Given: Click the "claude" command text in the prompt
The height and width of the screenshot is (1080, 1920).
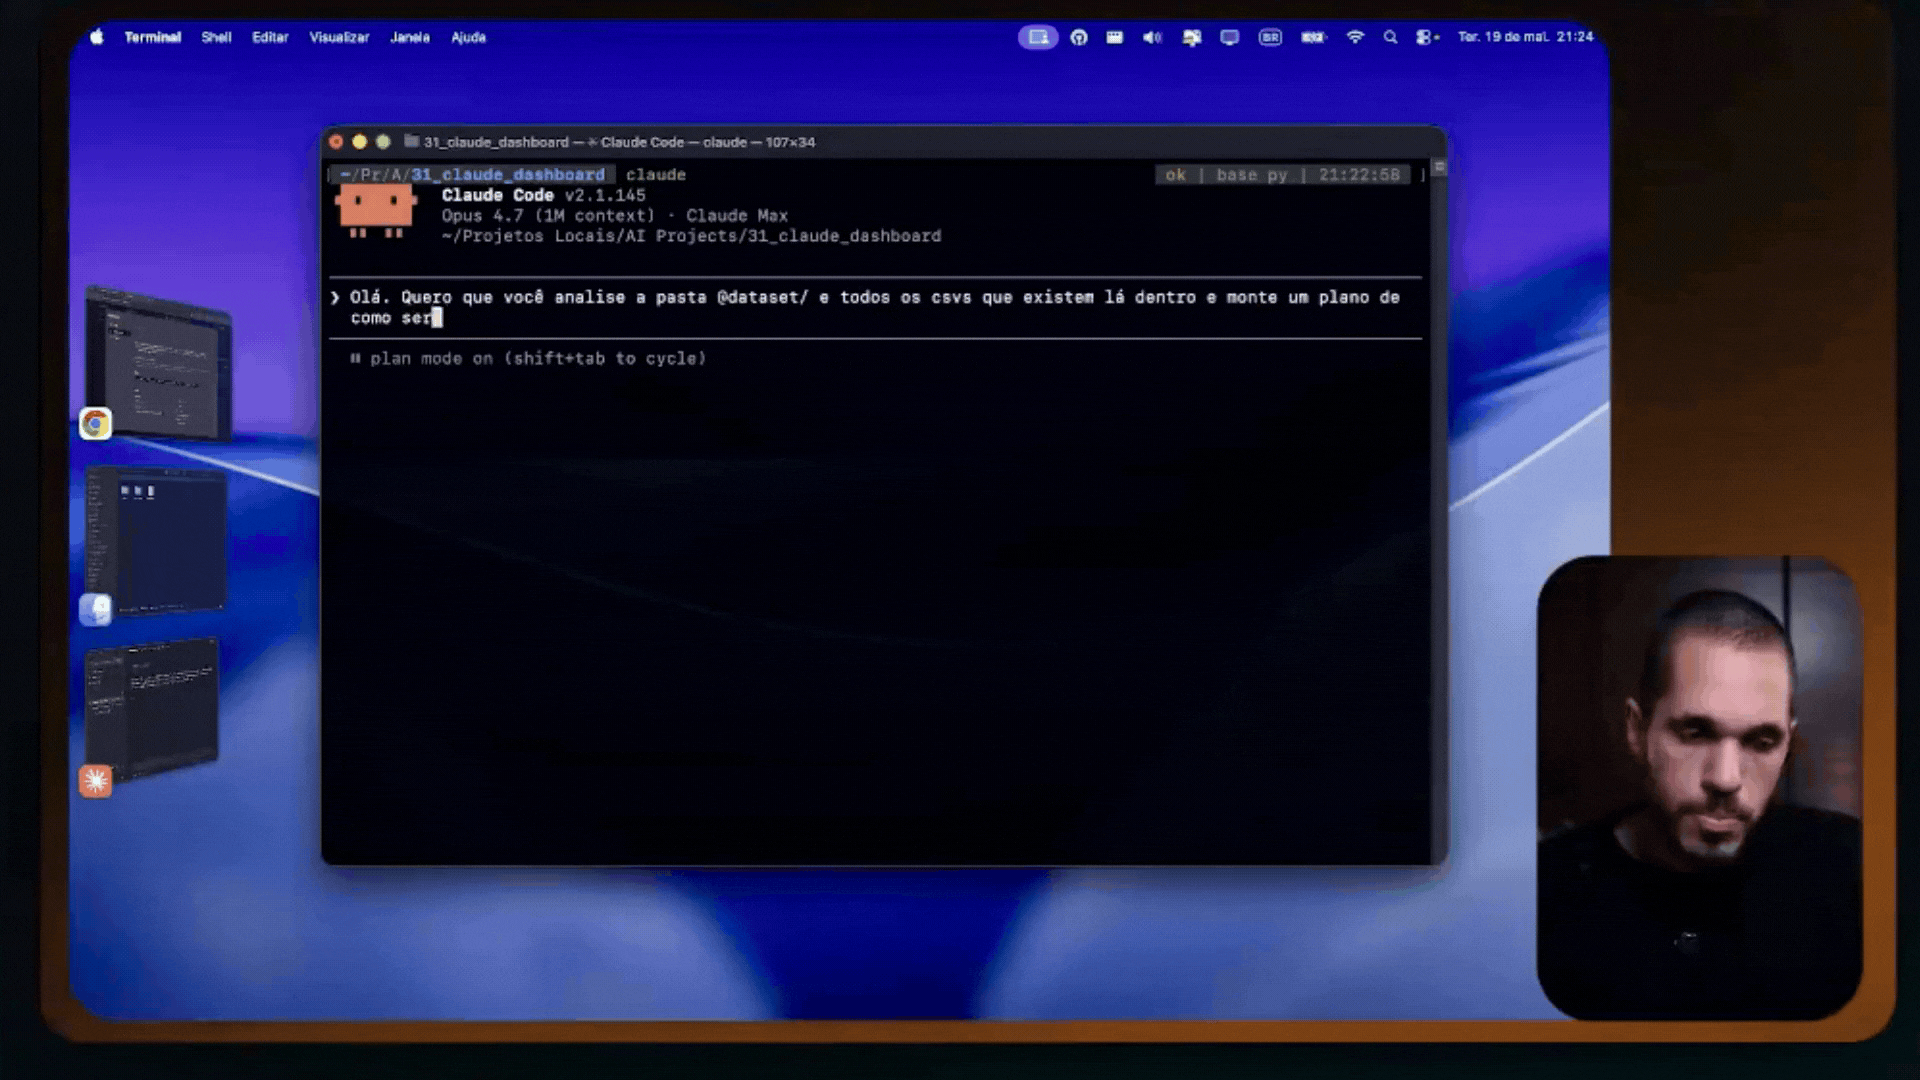Looking at the screenshot, I should tap(656, 175).
